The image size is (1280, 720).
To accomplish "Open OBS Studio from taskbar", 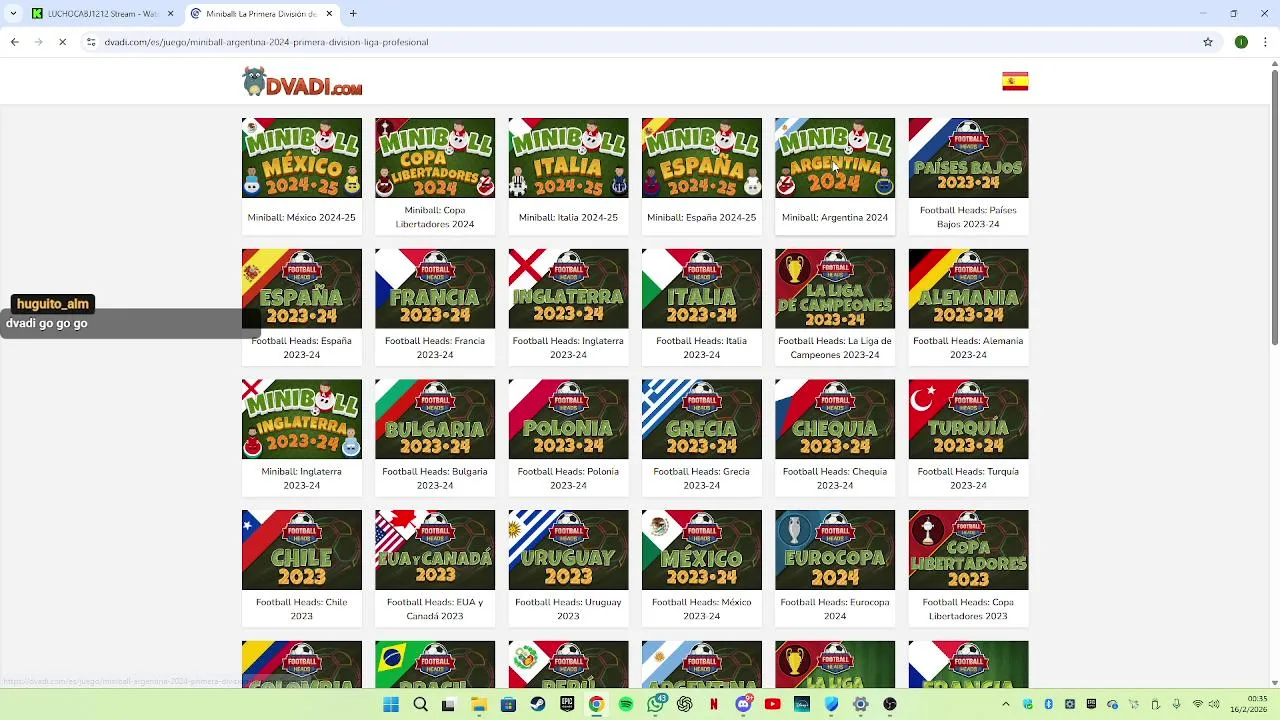I will point(890,704).
